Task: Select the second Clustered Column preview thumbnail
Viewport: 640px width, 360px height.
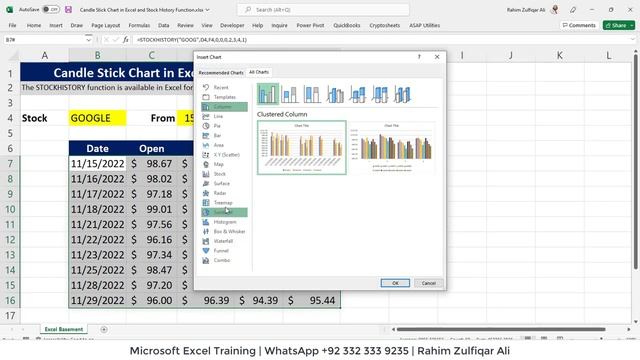Action: pyautogui.click(x=392, y=148)
